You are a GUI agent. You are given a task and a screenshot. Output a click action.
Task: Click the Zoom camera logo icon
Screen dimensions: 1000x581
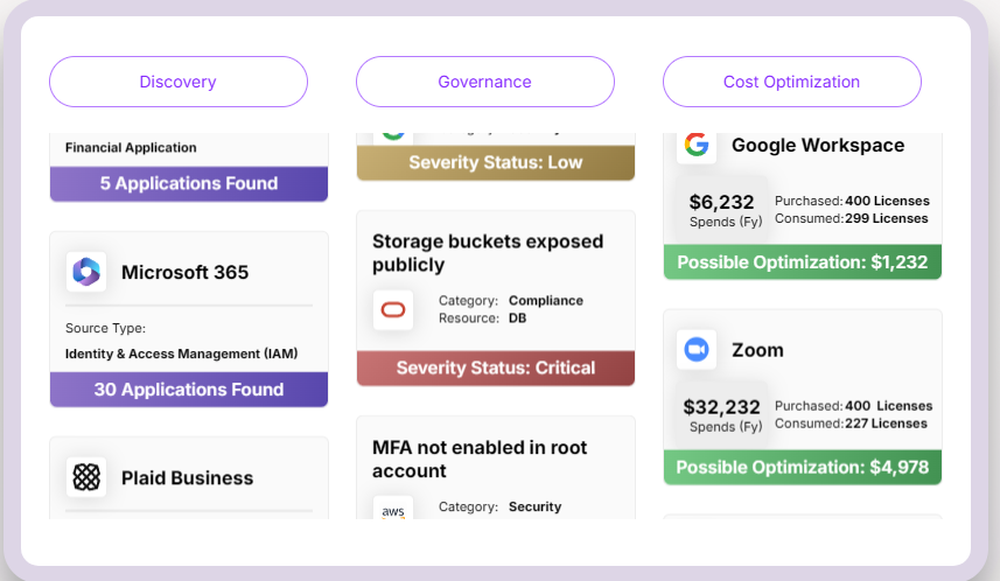(696, 350)
